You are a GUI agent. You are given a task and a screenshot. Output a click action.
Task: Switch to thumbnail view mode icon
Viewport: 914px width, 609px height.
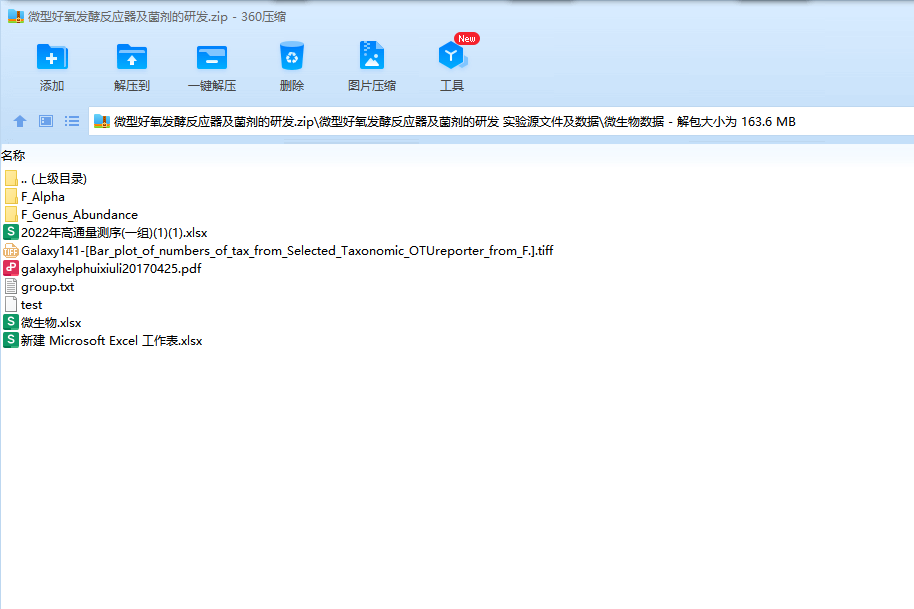pyautogui.click(x=46, y=121)
